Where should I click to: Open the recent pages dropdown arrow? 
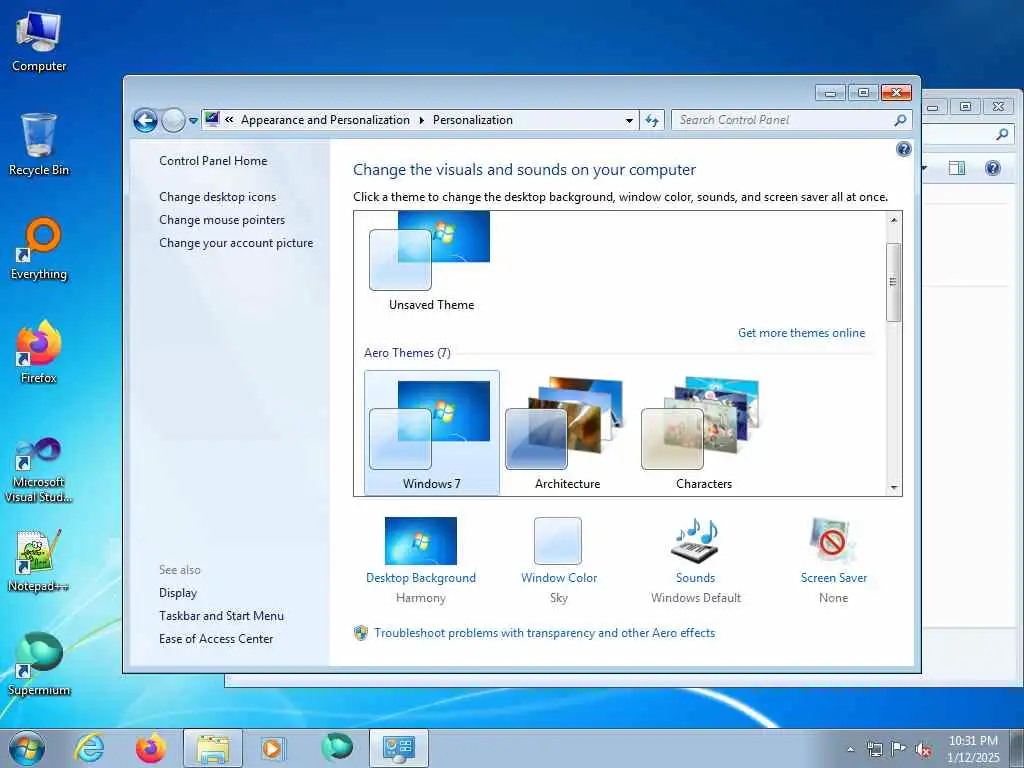tap(193, 121)
